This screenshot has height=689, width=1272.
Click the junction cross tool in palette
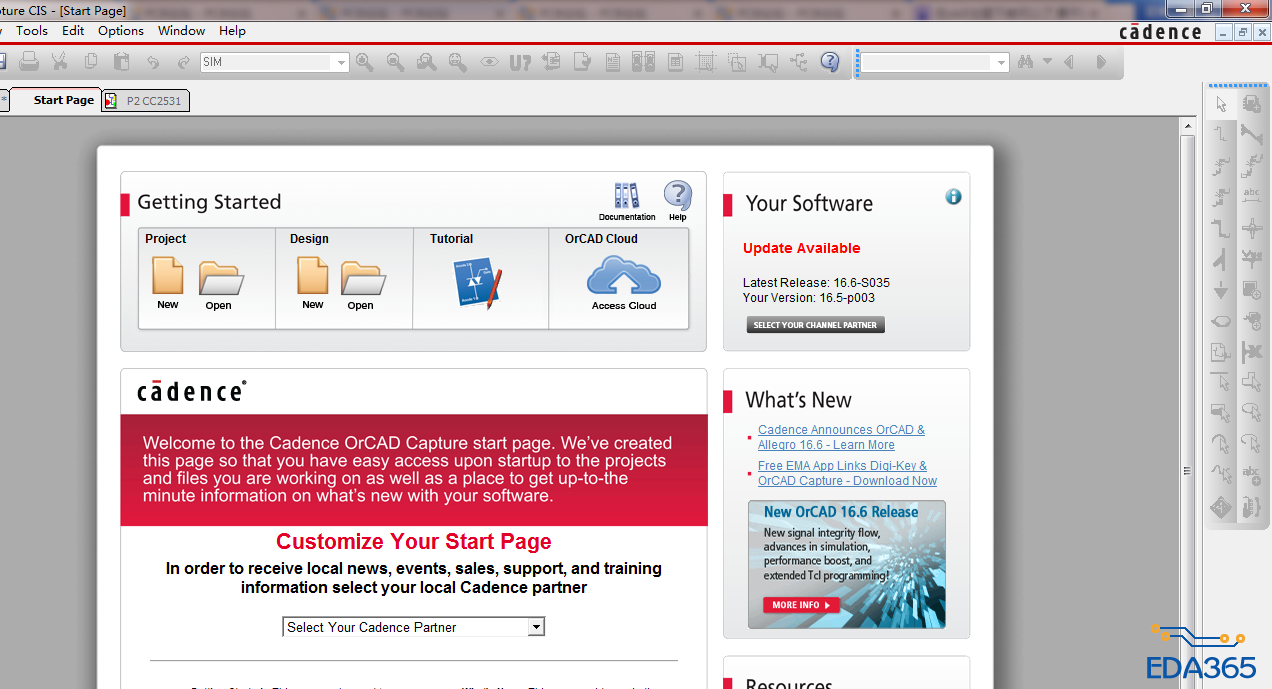[x=1251, y=228]
